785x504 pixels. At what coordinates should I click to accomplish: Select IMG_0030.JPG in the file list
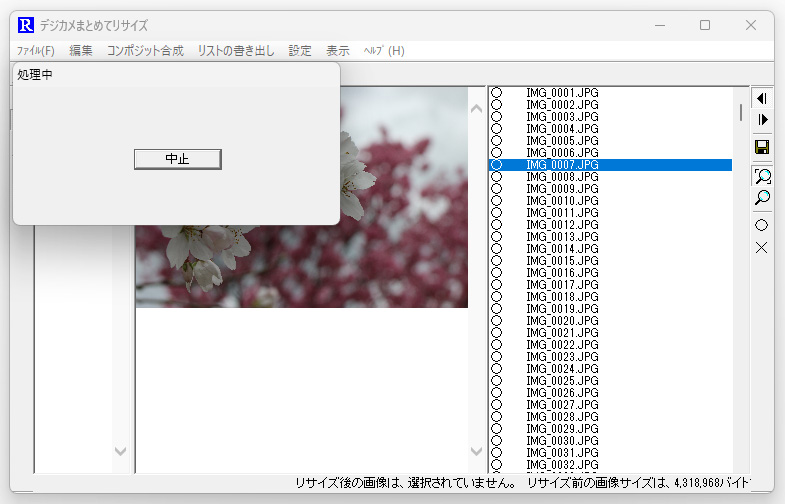610,441
